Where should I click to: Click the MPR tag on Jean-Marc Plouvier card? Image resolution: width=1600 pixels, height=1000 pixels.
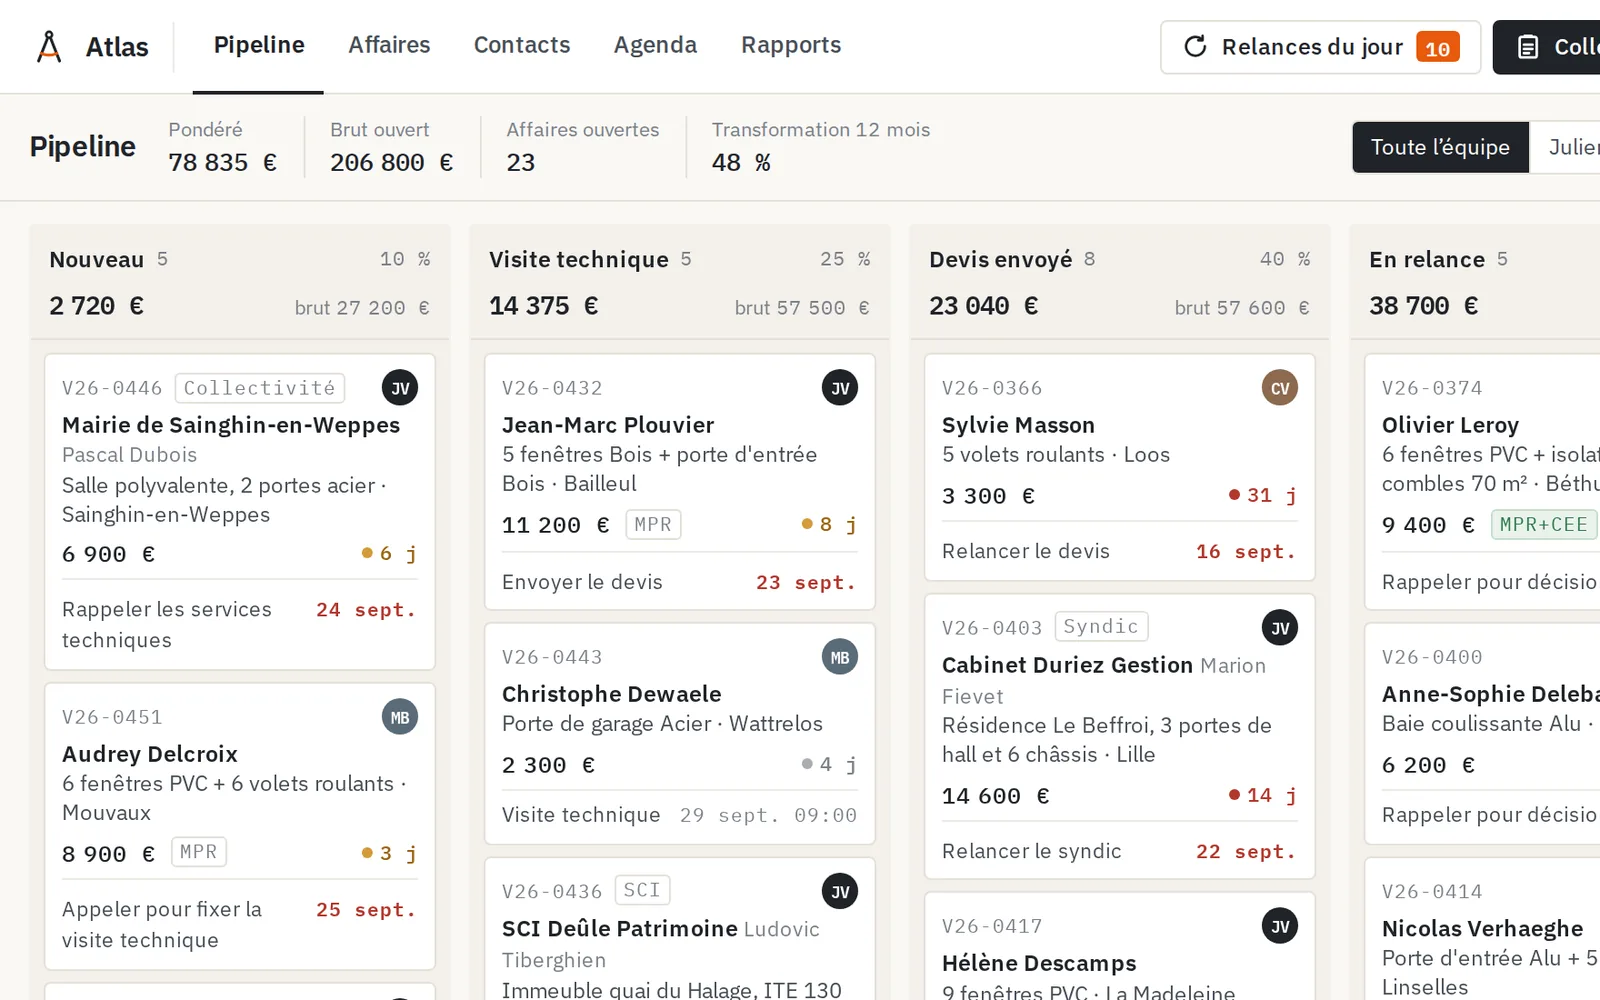(653, 525)
